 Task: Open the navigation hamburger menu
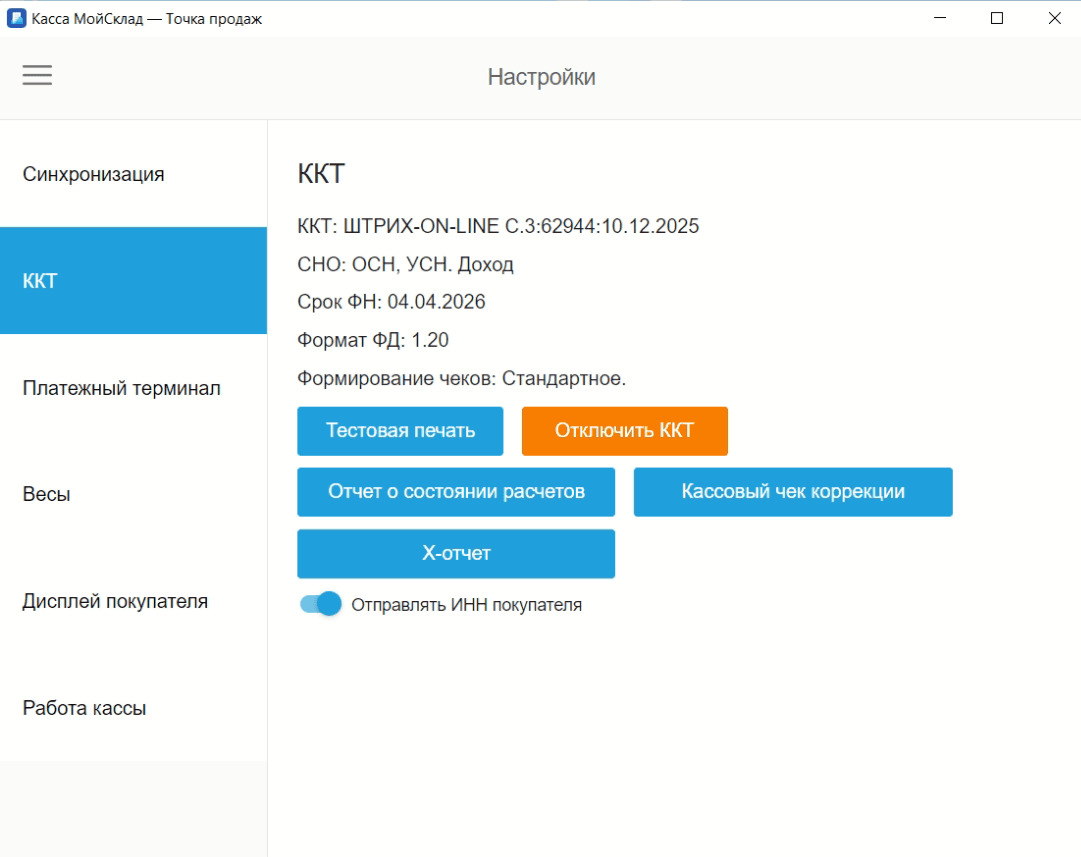point(37,75)
